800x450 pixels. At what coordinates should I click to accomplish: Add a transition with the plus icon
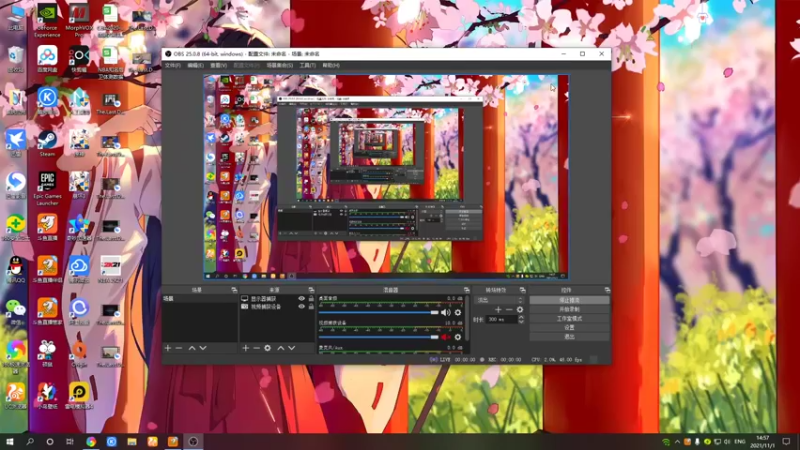[x=498, y=310]
